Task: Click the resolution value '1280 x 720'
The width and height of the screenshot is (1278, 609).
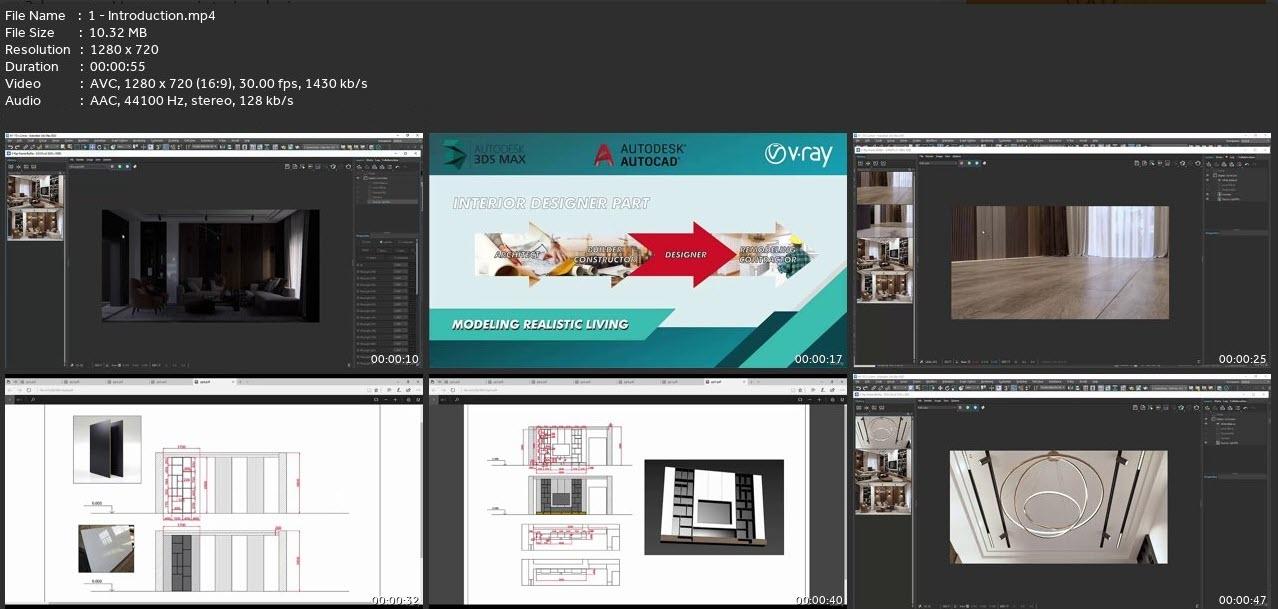Action: pyautogui.click(x=124, y=49)
